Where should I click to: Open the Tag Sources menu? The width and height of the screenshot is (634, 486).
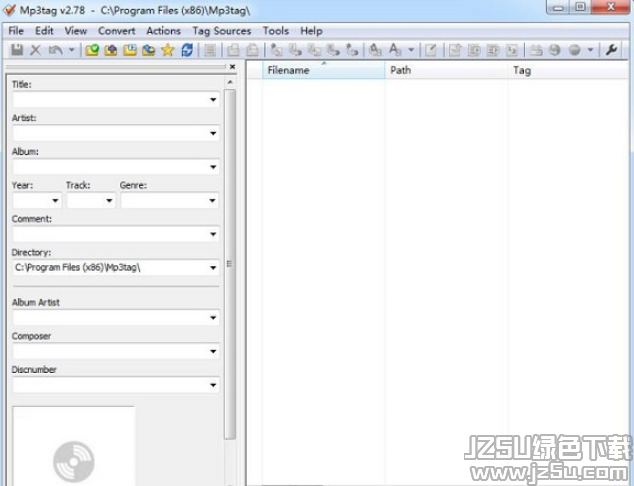pyautogui.click(x=222, y=31)
